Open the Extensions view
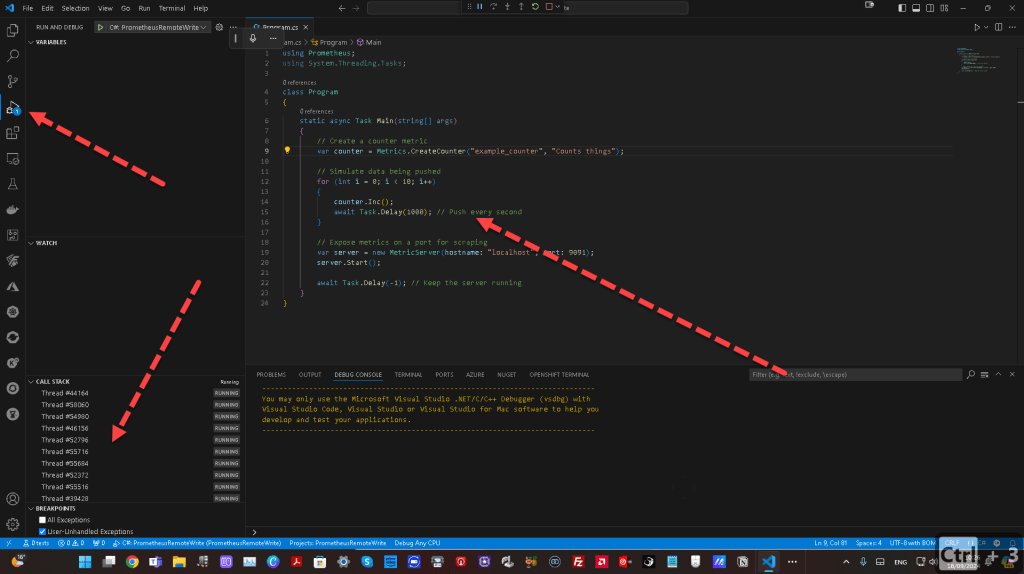 click(12, 133)
